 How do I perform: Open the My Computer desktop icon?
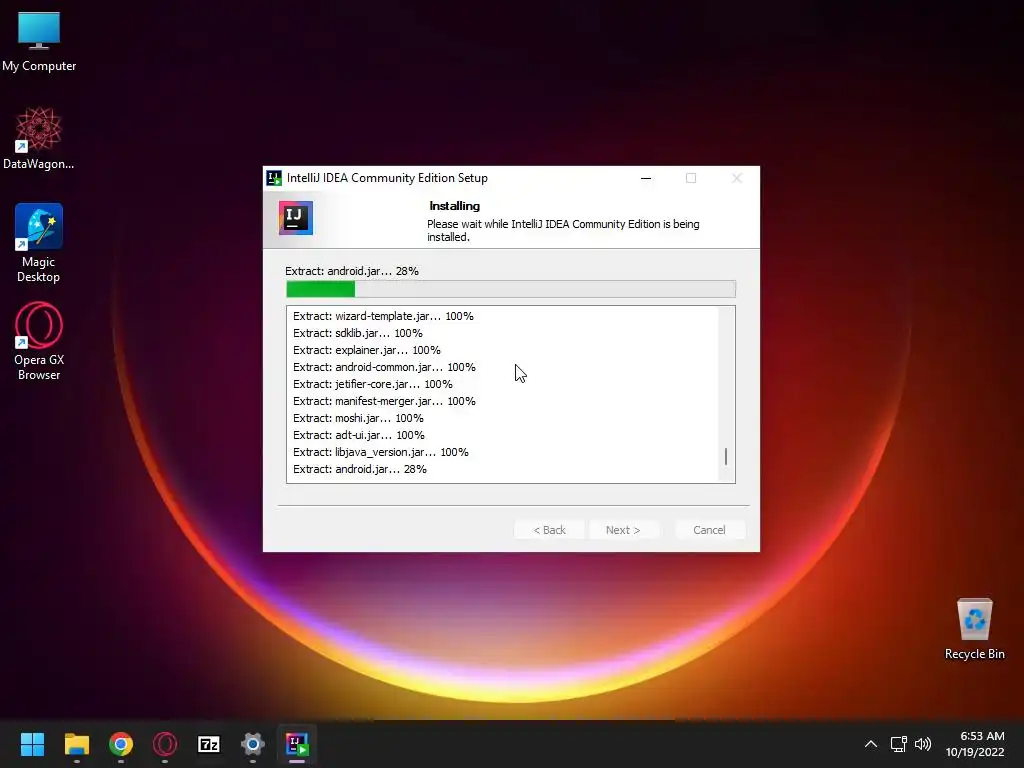[39, 41]
